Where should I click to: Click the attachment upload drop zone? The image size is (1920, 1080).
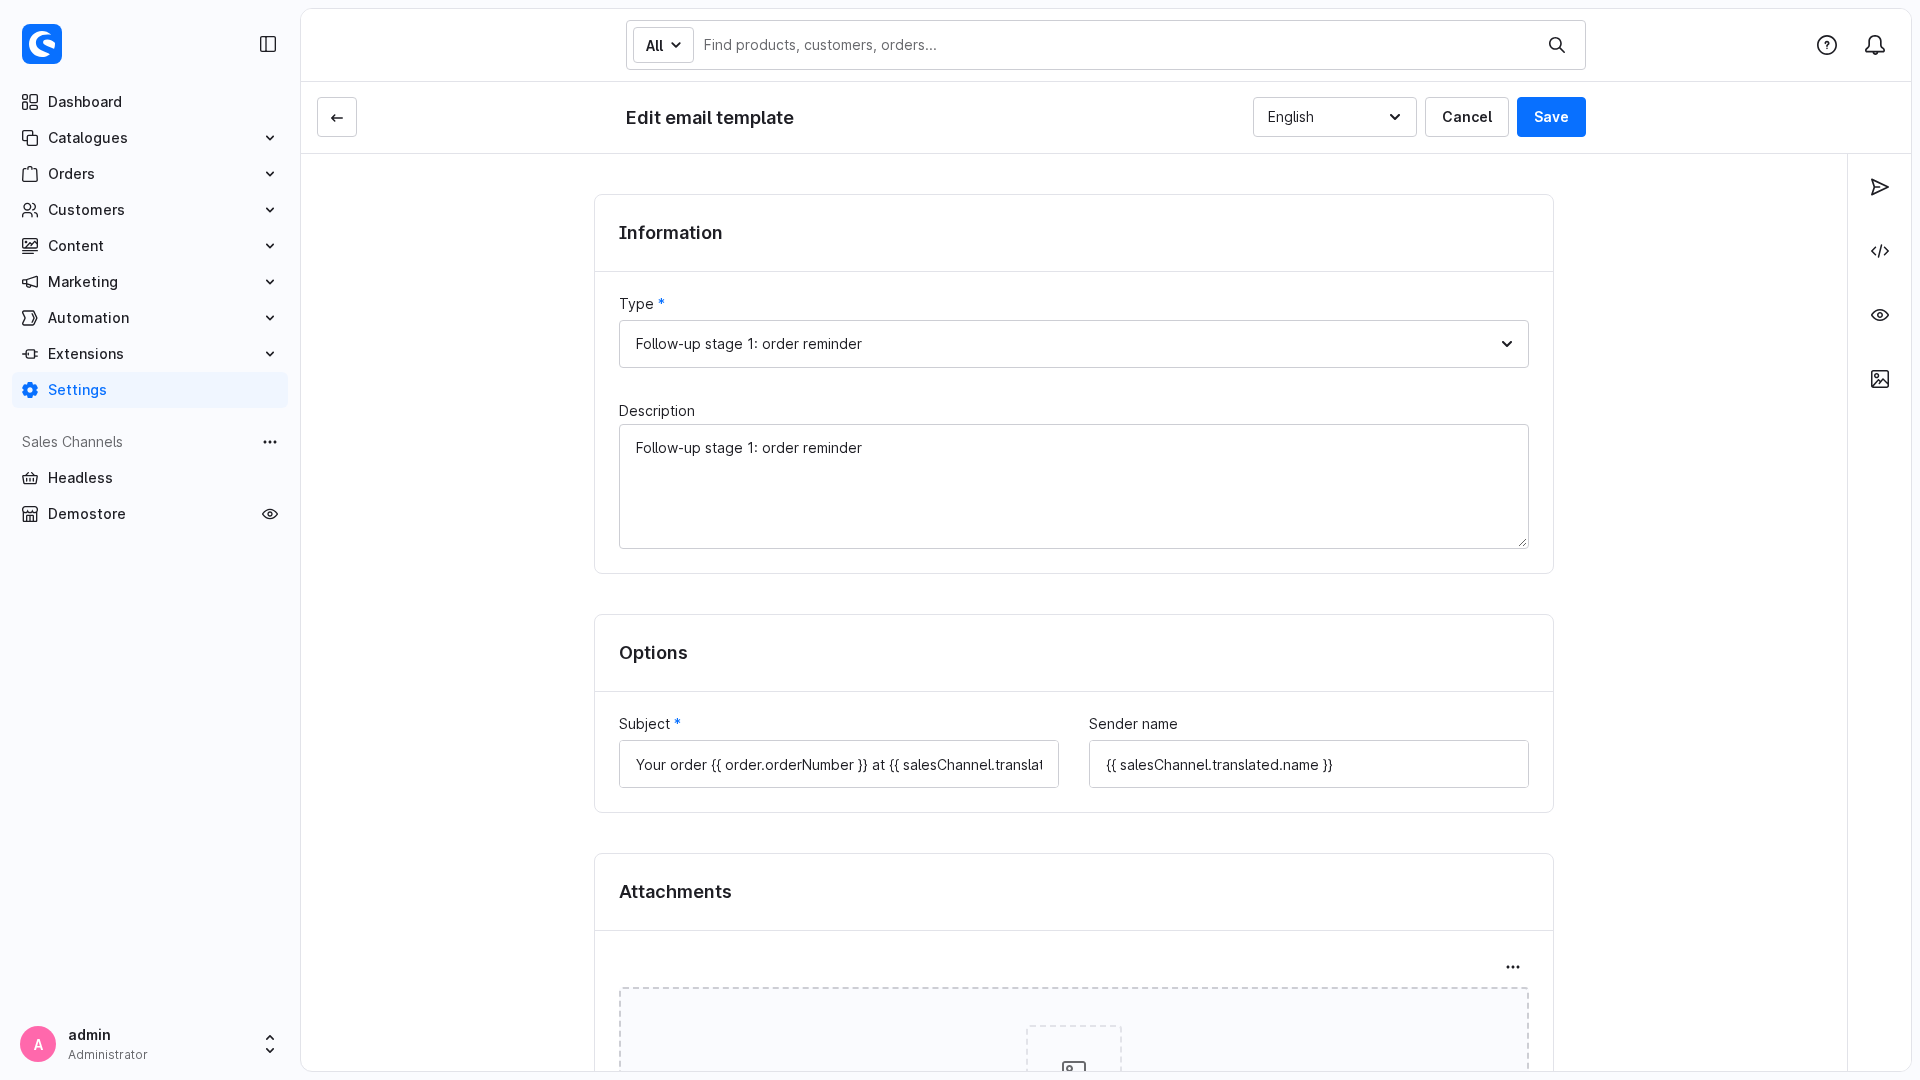pyautogui.click(x=1073, y=1030)
